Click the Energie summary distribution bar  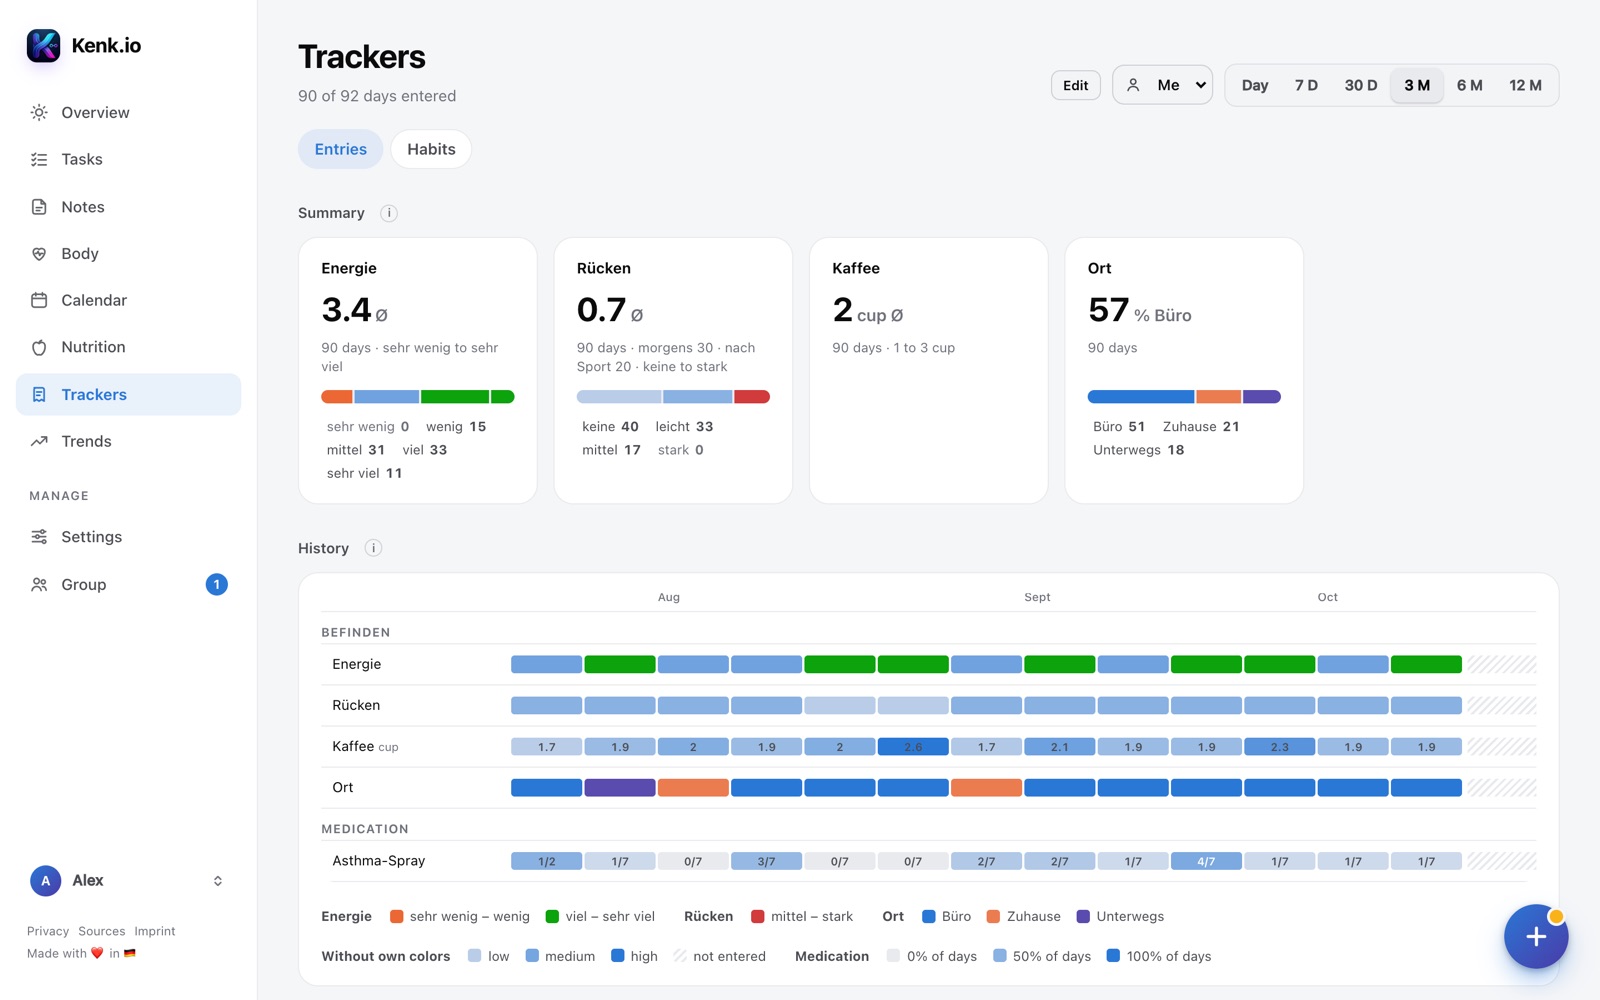tap(418, 397)
